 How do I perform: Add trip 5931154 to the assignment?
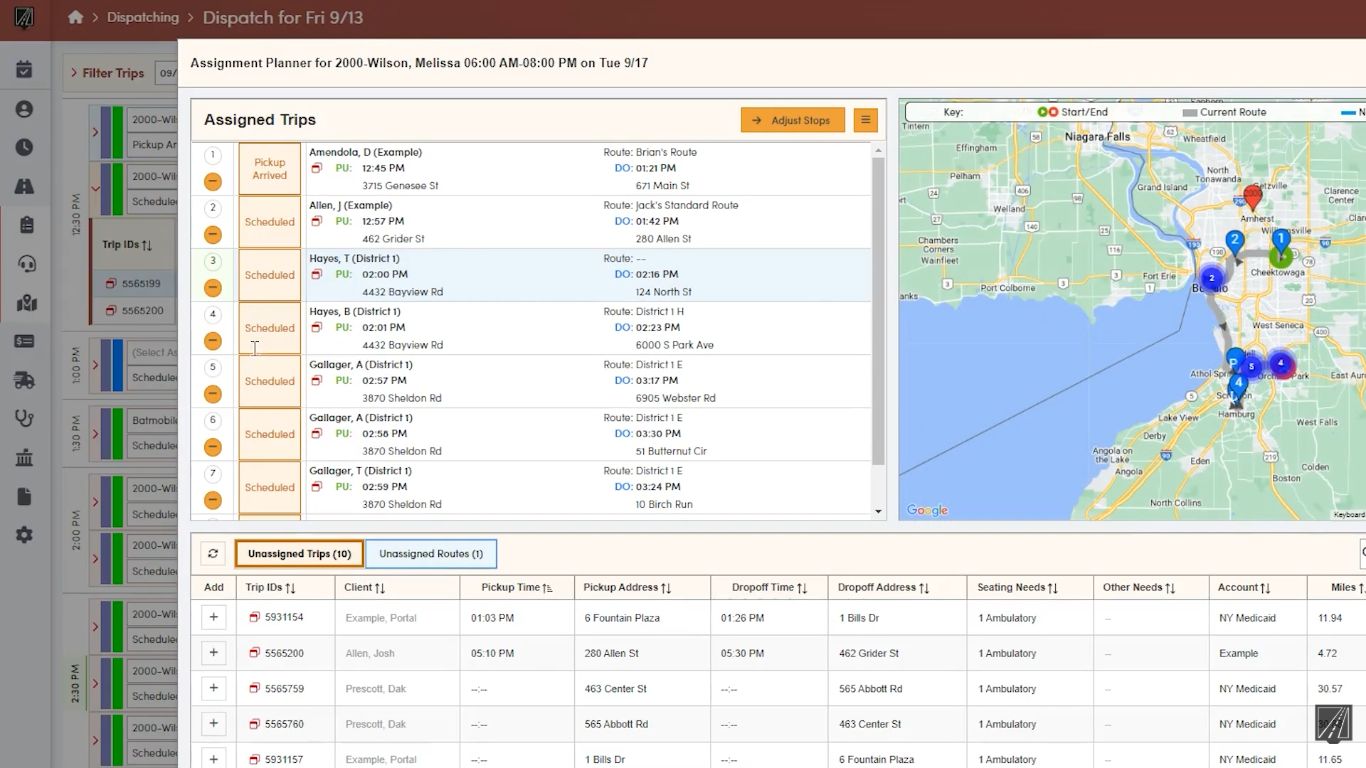[x=213, y=618]
